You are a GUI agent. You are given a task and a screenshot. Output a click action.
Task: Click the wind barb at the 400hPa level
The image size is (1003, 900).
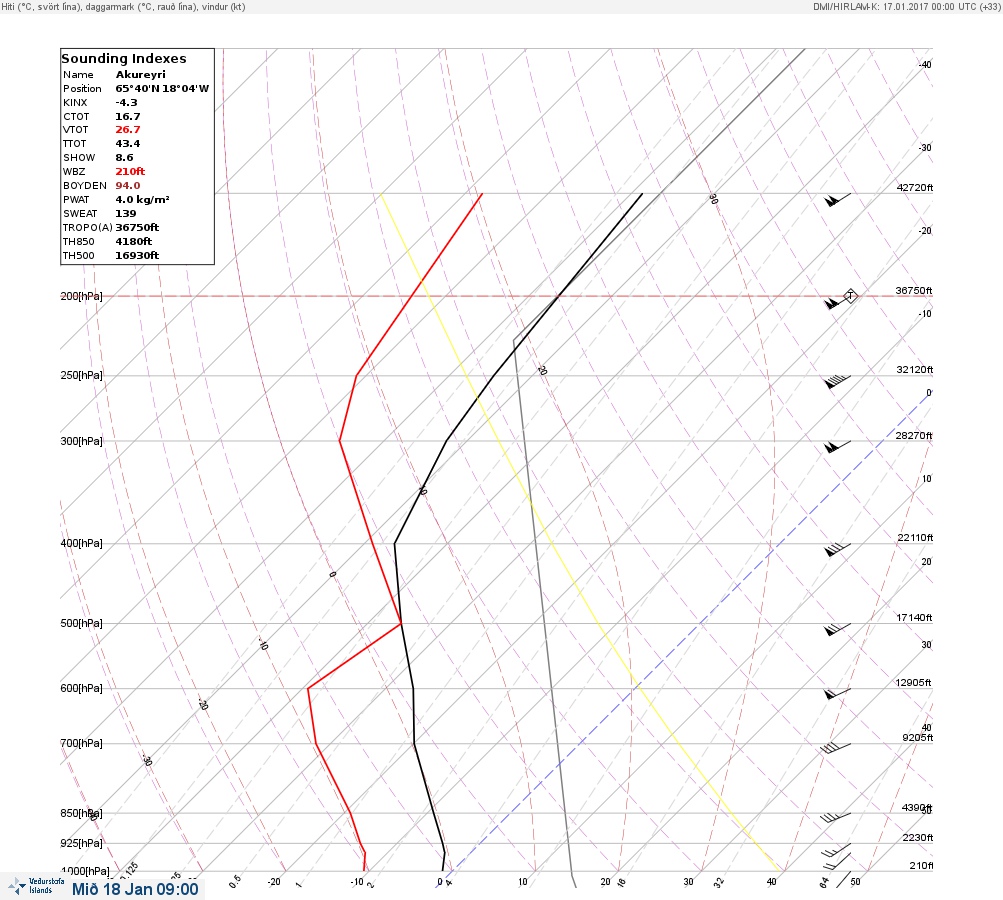click(x=838, y=549)
